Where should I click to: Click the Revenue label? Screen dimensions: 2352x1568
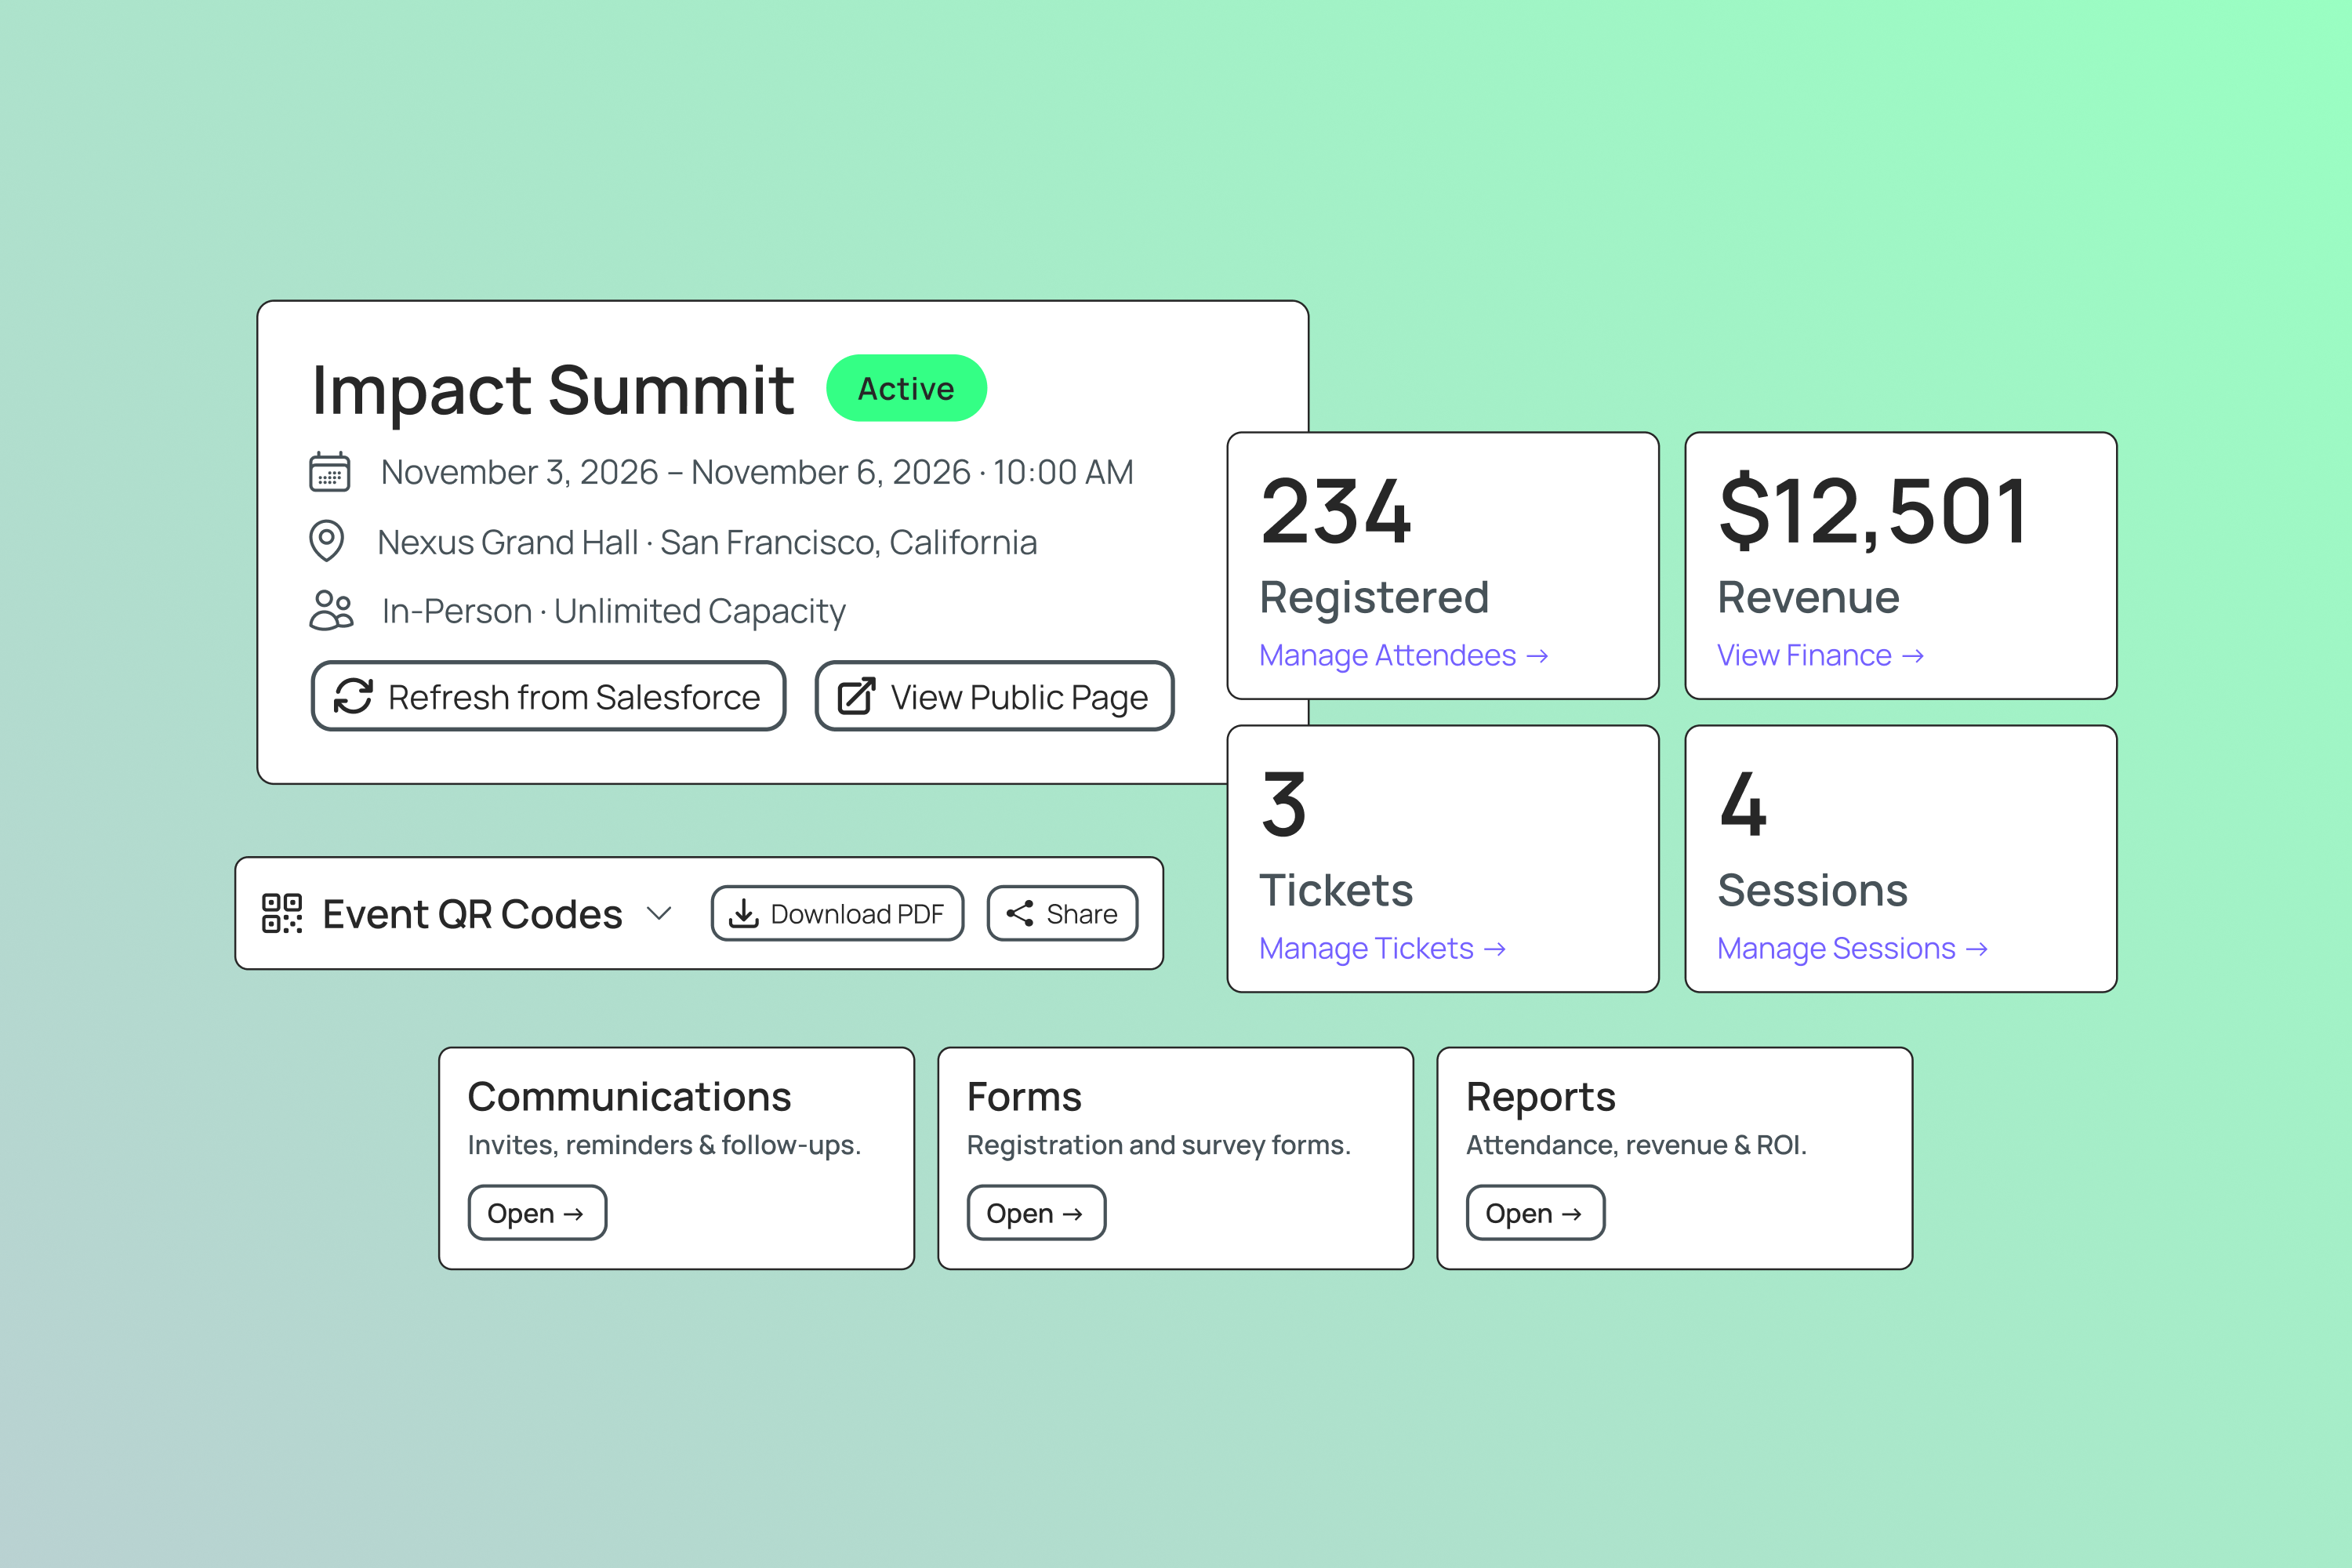[x=1808, y=597]
